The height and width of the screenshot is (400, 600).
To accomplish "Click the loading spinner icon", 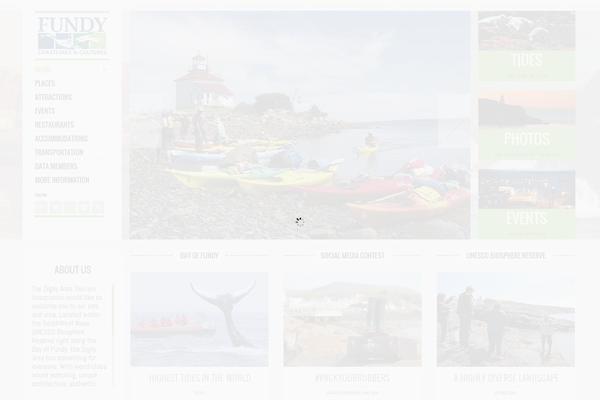I will point(300,222).
